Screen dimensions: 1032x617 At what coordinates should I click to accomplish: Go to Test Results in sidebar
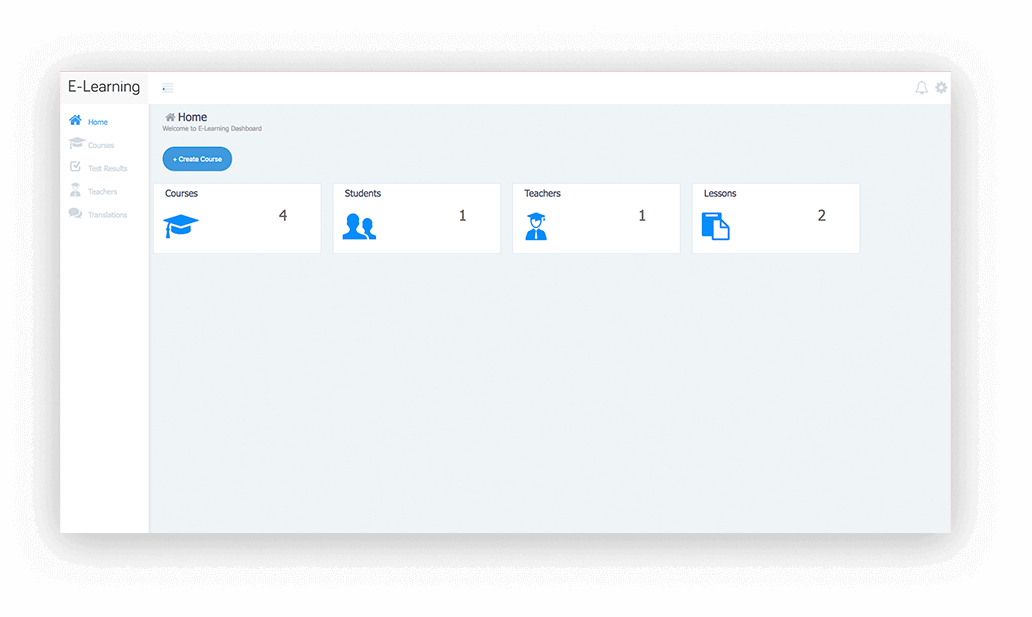click(x=107, y=169)
